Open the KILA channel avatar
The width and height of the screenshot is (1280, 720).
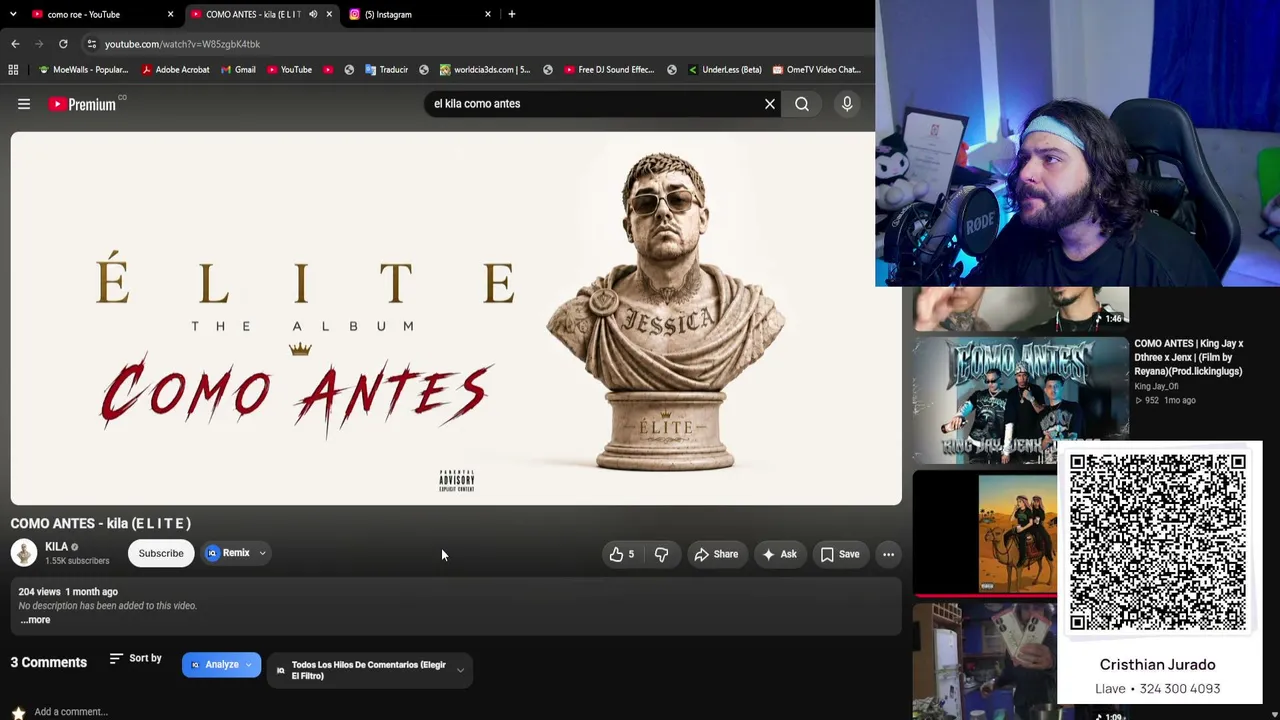(x=24, y=553)
